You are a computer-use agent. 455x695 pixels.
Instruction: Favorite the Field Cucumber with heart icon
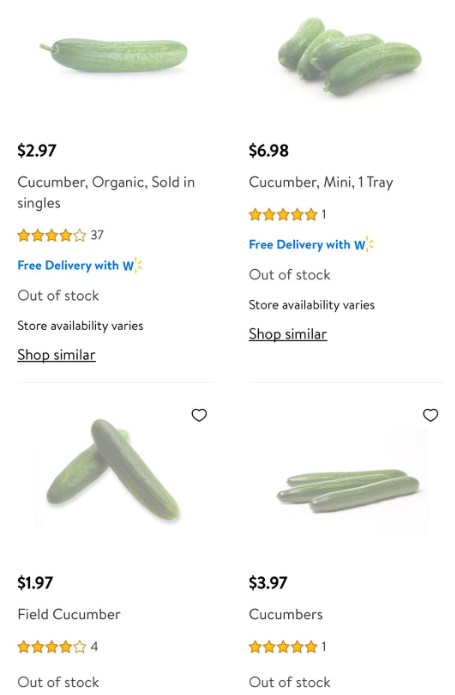pyautogui.click(x=199, y=415)
